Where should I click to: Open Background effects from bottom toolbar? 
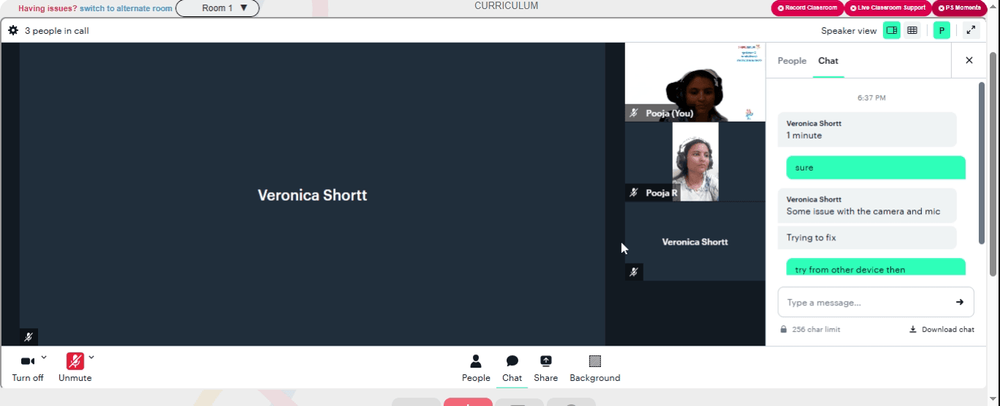595,368
